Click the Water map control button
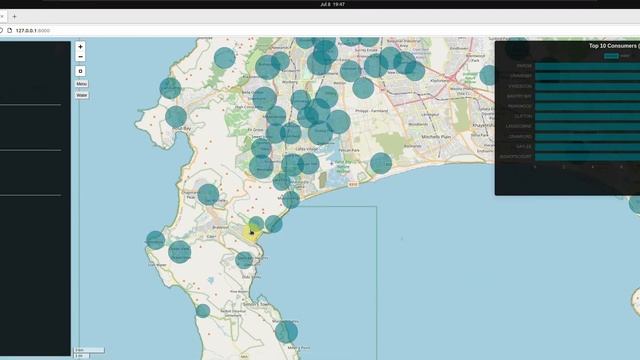The image size is (640, 360). (82, 95)
